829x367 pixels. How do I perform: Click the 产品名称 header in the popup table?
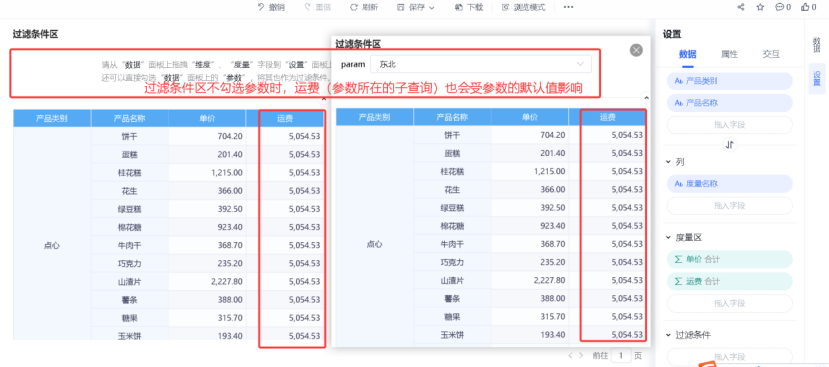[x=452, y=117]
